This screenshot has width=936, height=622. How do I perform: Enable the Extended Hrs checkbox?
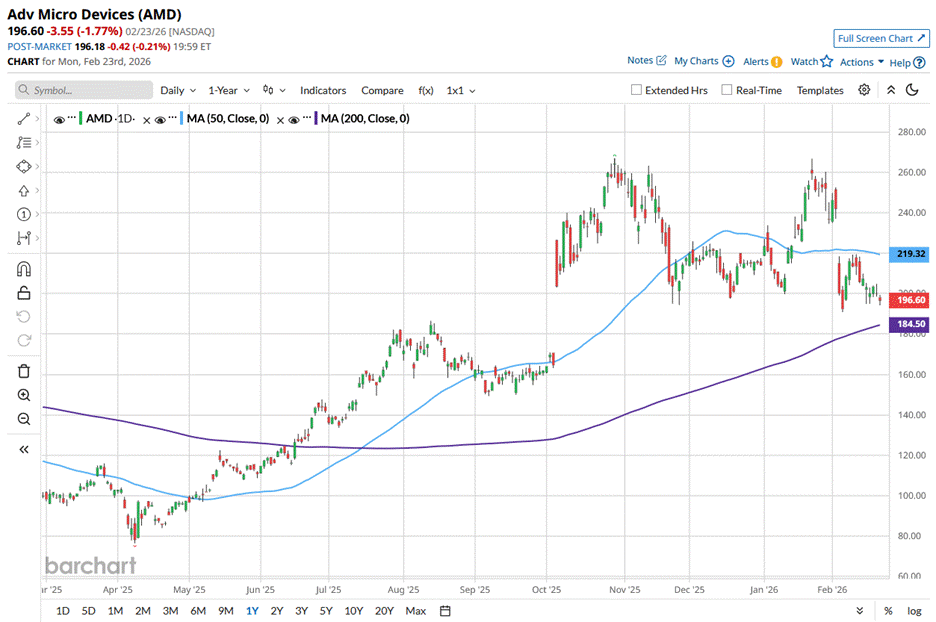[x=637, y=90]
